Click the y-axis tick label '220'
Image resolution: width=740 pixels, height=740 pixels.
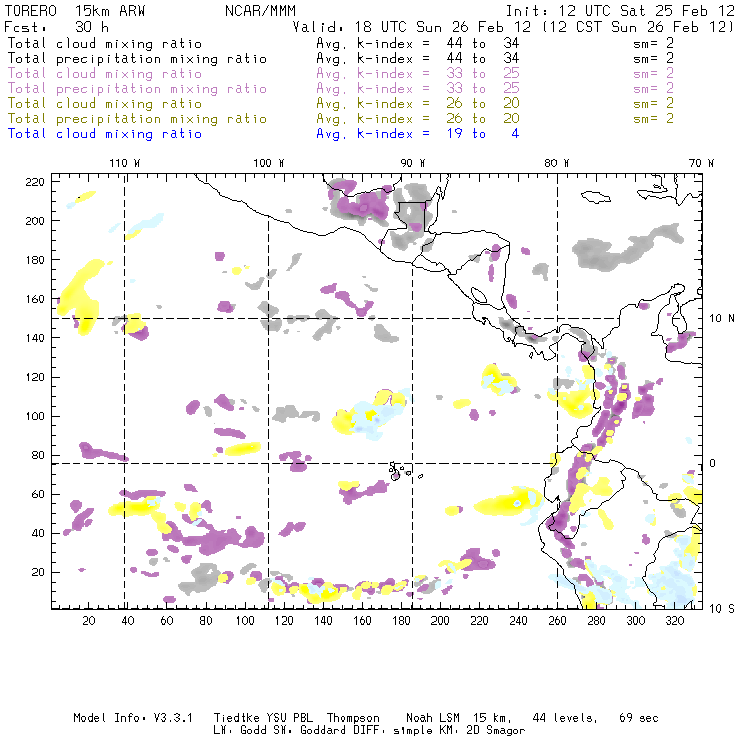35,182
